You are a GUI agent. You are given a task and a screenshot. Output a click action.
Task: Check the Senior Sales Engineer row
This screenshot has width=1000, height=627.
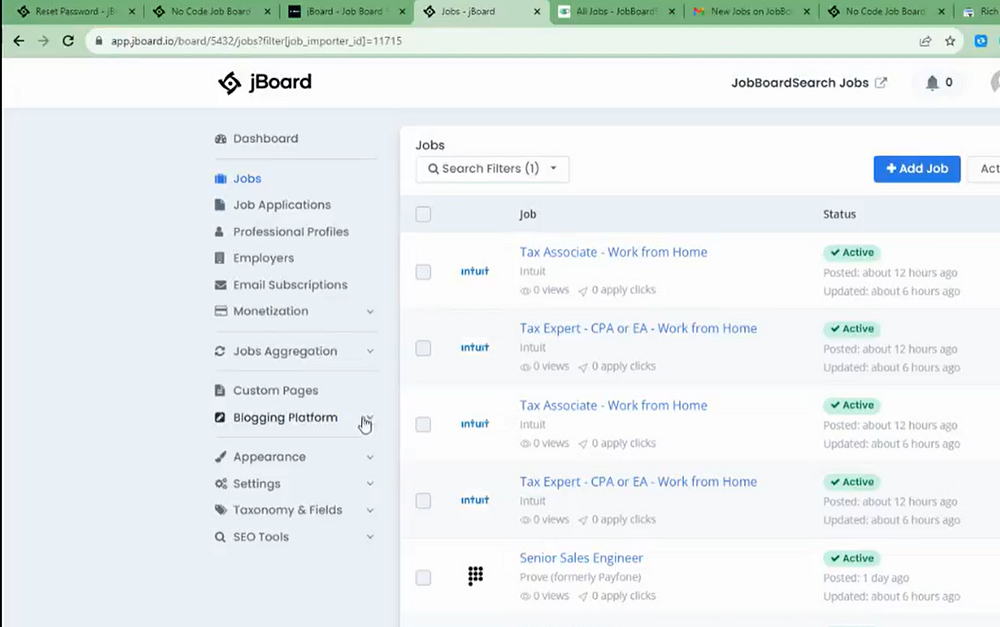click(423, 578)
